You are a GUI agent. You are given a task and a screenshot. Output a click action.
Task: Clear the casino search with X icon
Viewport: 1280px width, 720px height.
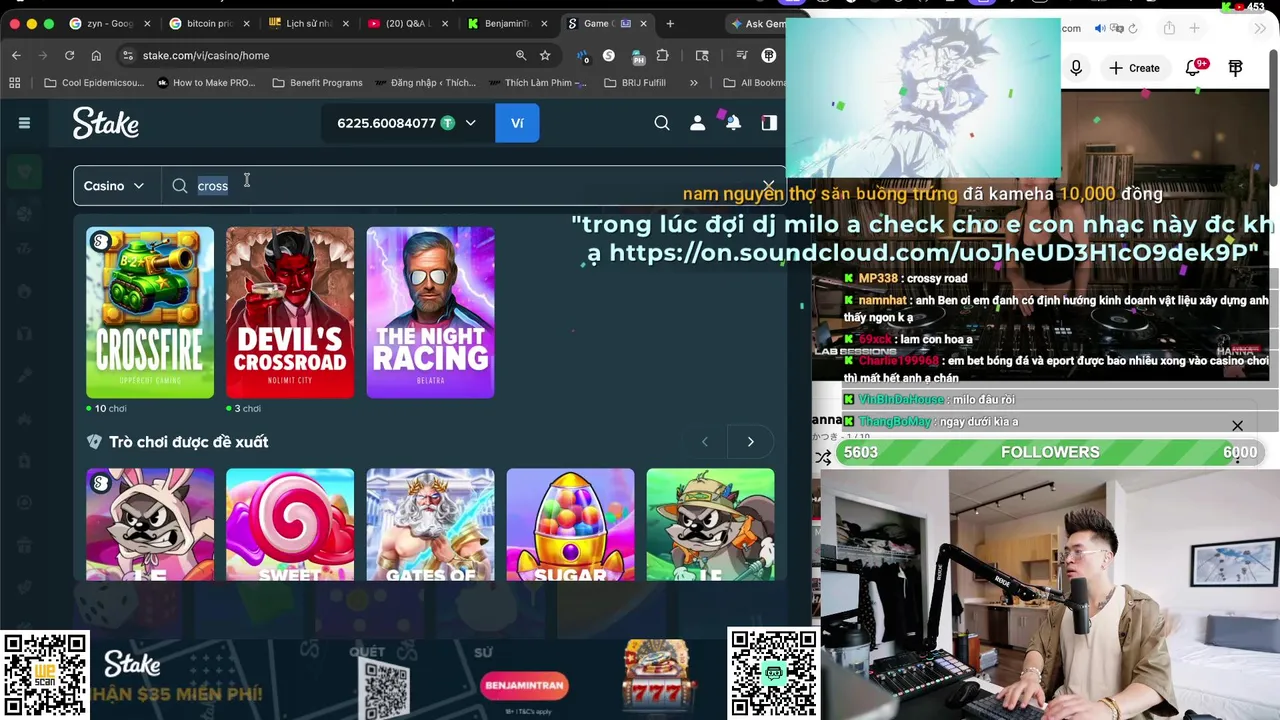point(768,186)
